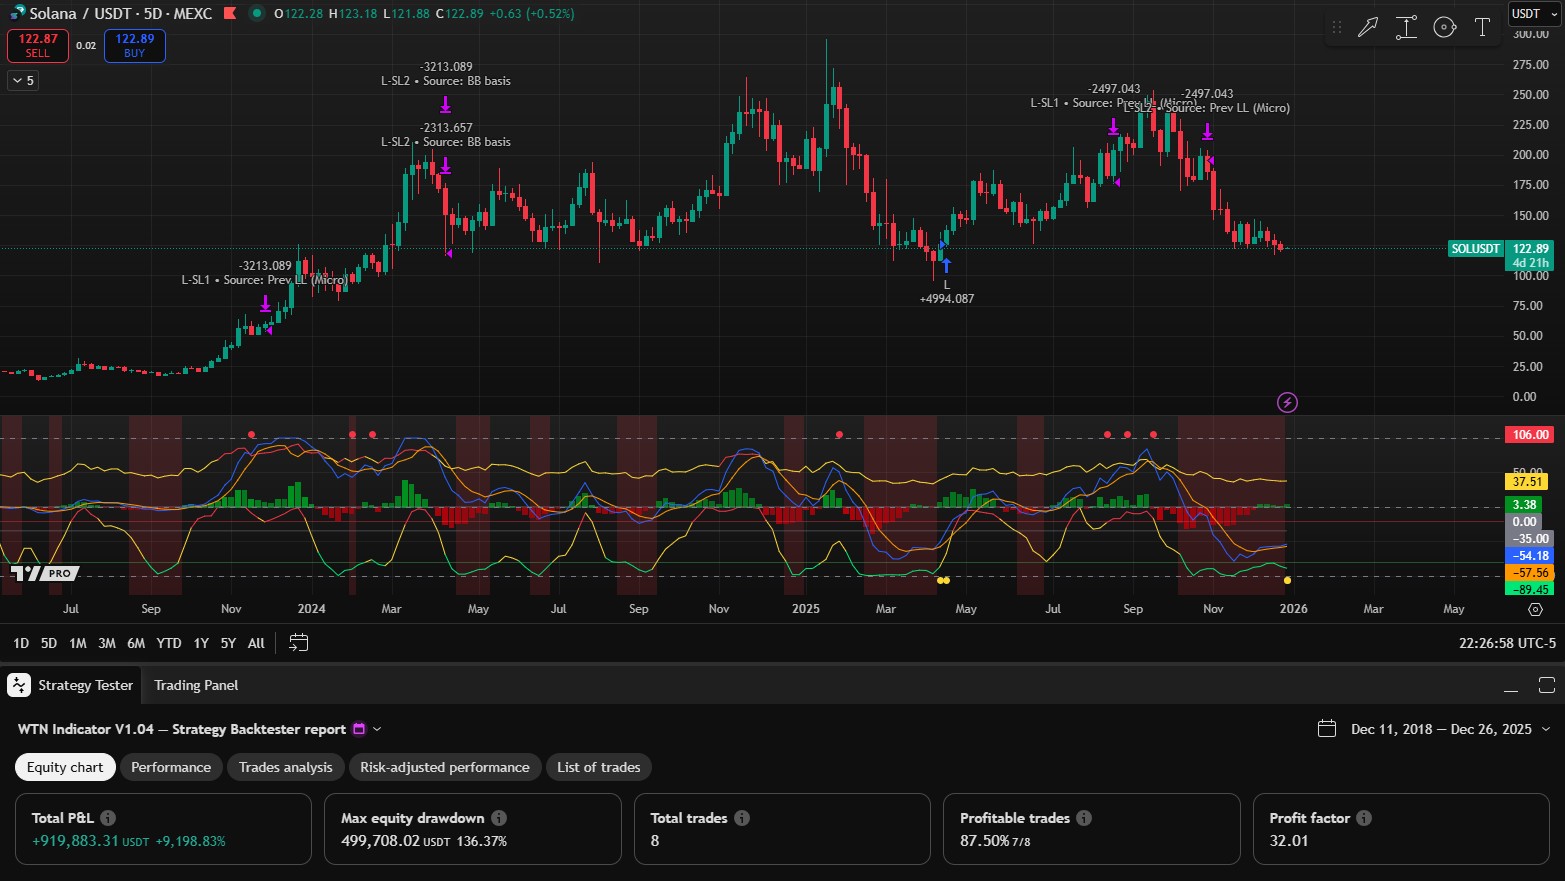The width and height of the screenshot is (1565, 881).
Task: Open Bar Replay using the replay icon
Action: [x=298, y=643]
